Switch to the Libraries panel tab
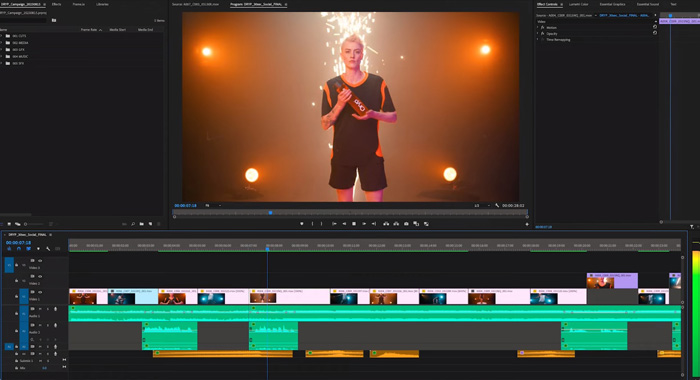700x380 pixels. tap(102, 4)
